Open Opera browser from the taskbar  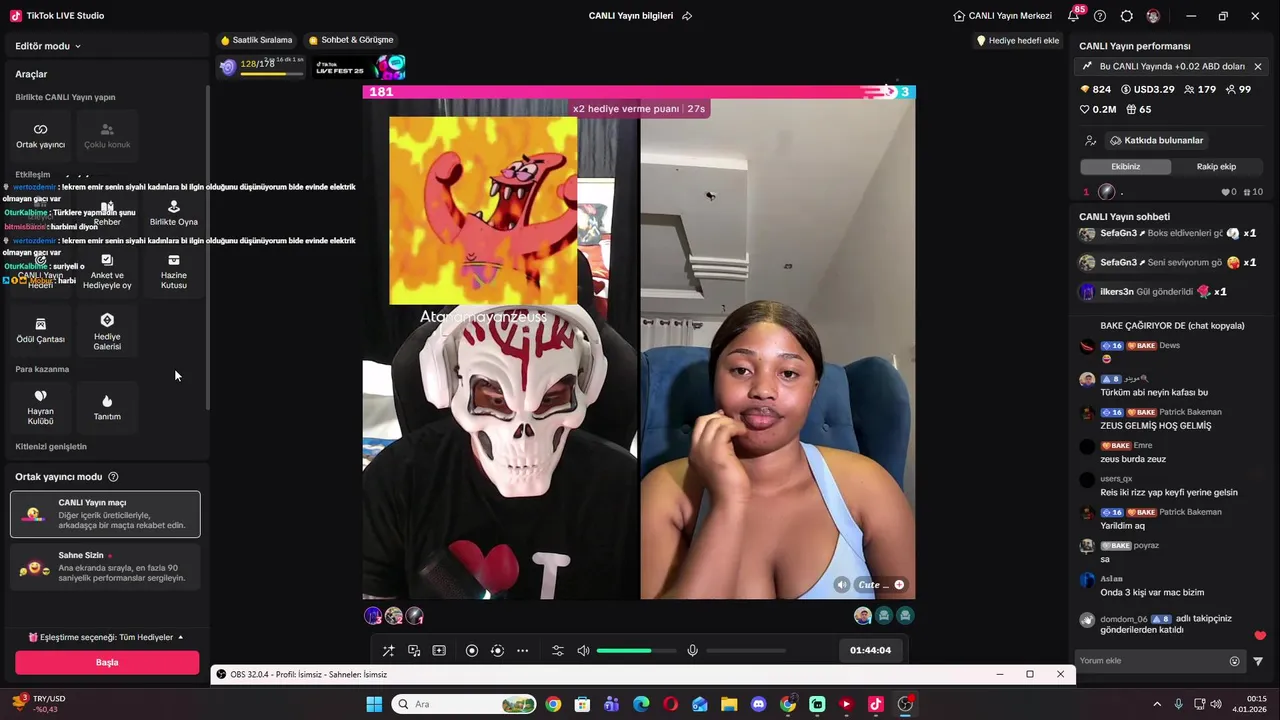(670, 704)
